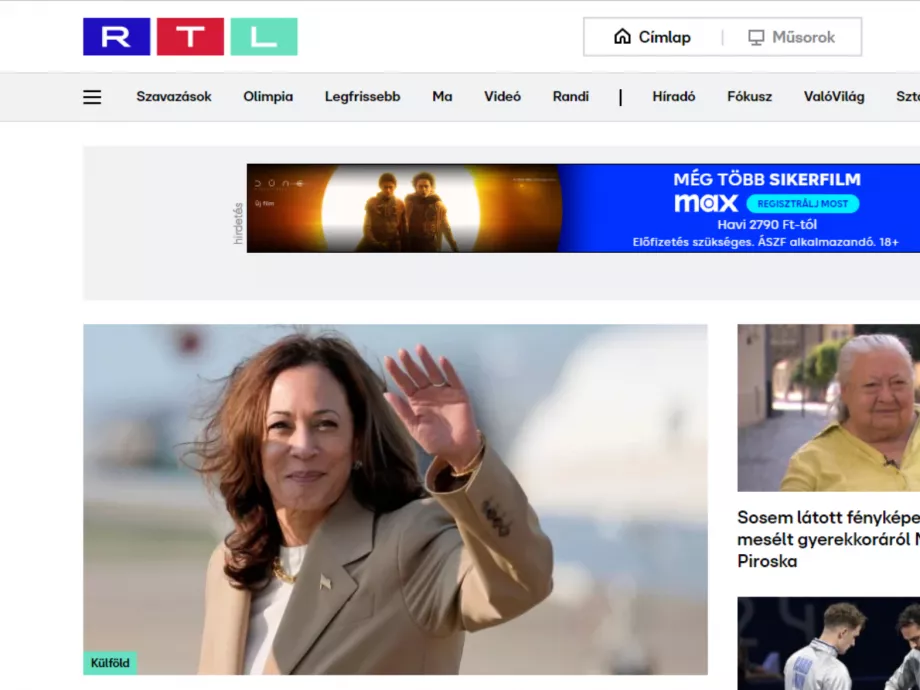Click the 'MÉG TÖBB SIKERFILM' ad text
This screenshot has width=920, height=690.
pos(767,179)
